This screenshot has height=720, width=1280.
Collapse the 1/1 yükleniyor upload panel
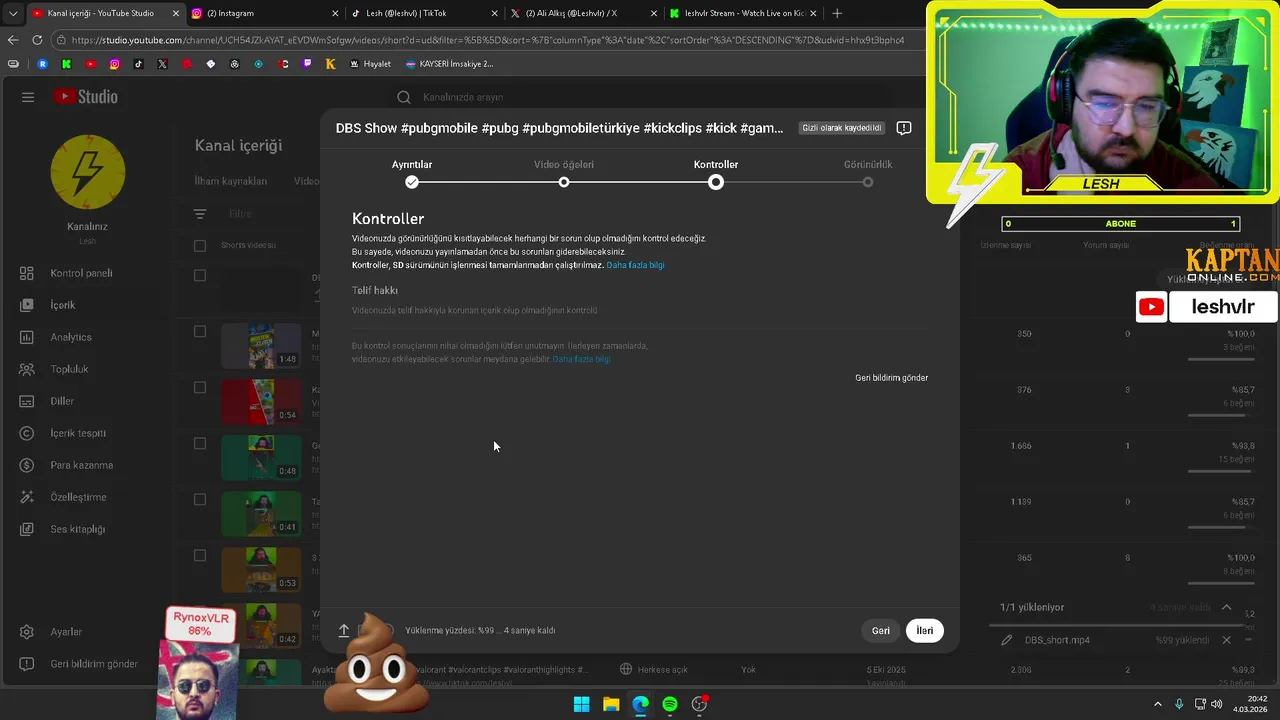(1226, 607)
